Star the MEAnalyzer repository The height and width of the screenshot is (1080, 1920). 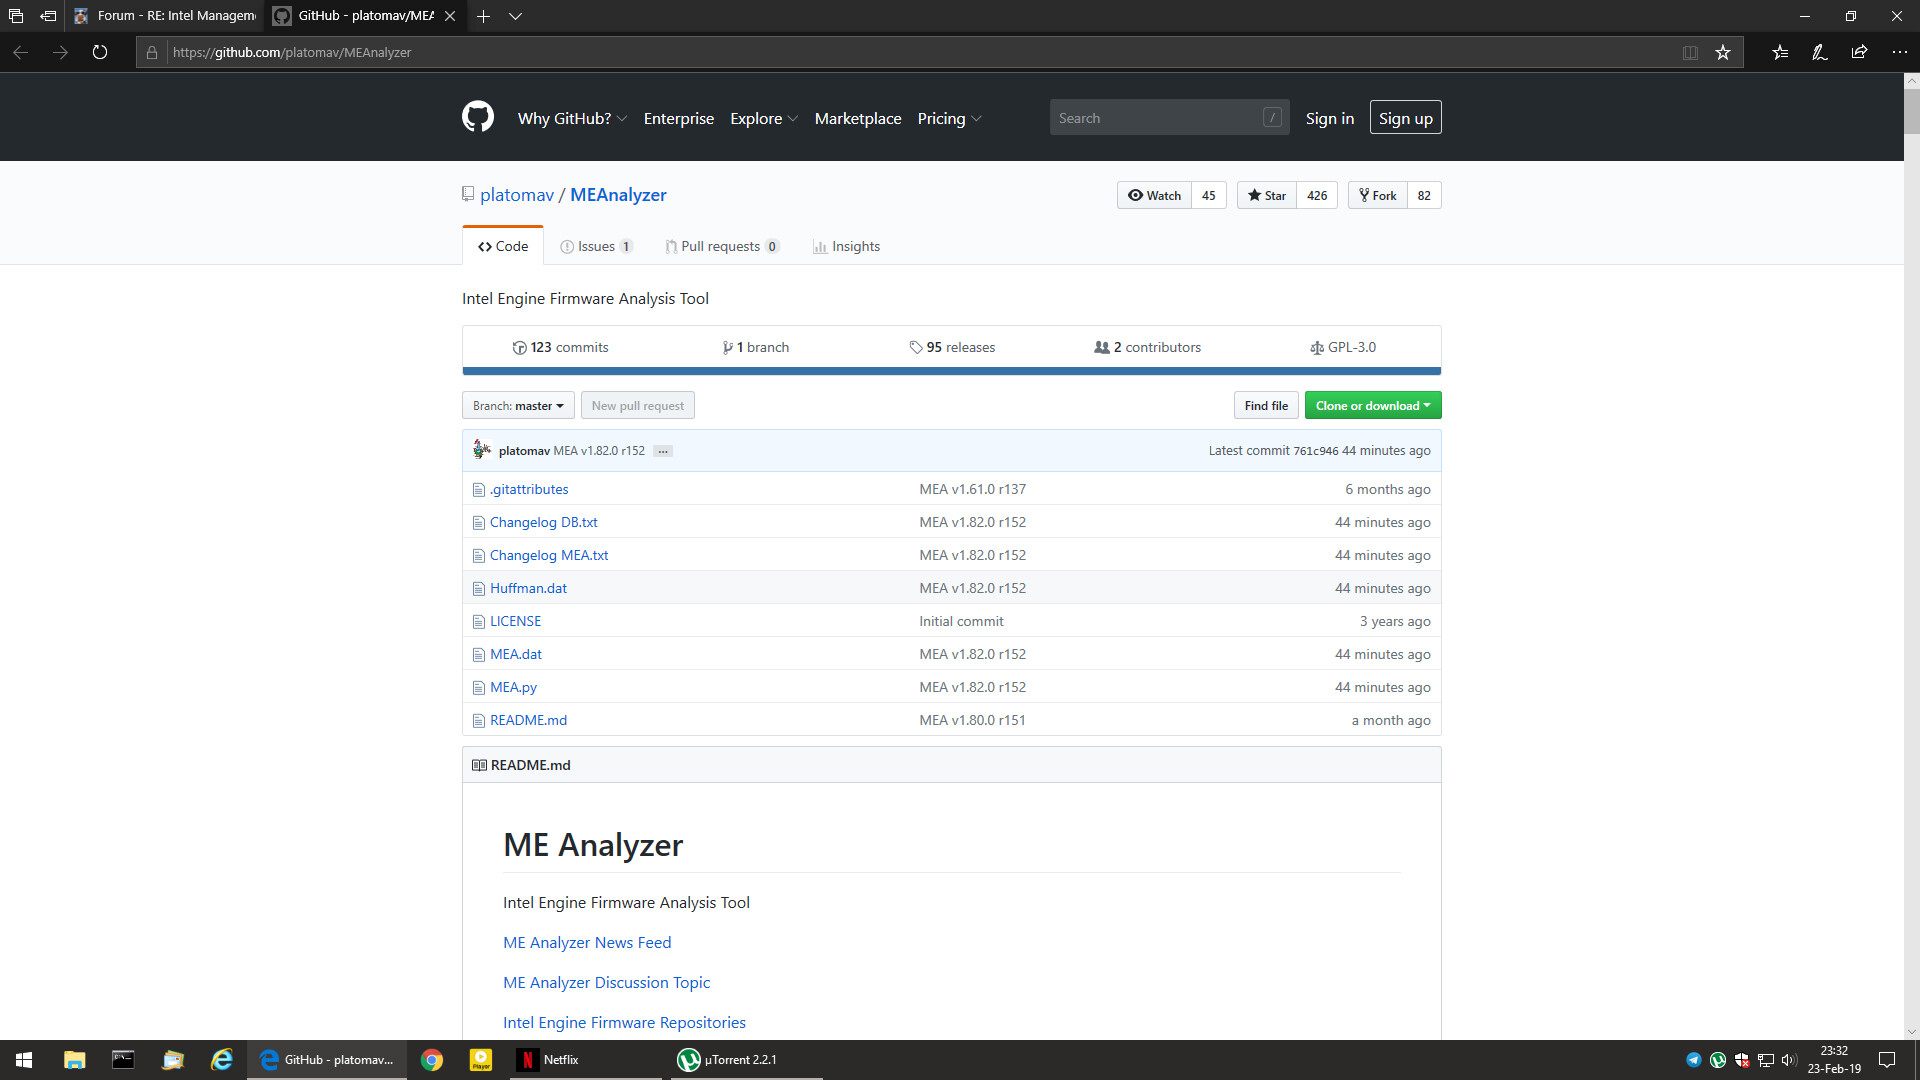[x=1267, y=195]
